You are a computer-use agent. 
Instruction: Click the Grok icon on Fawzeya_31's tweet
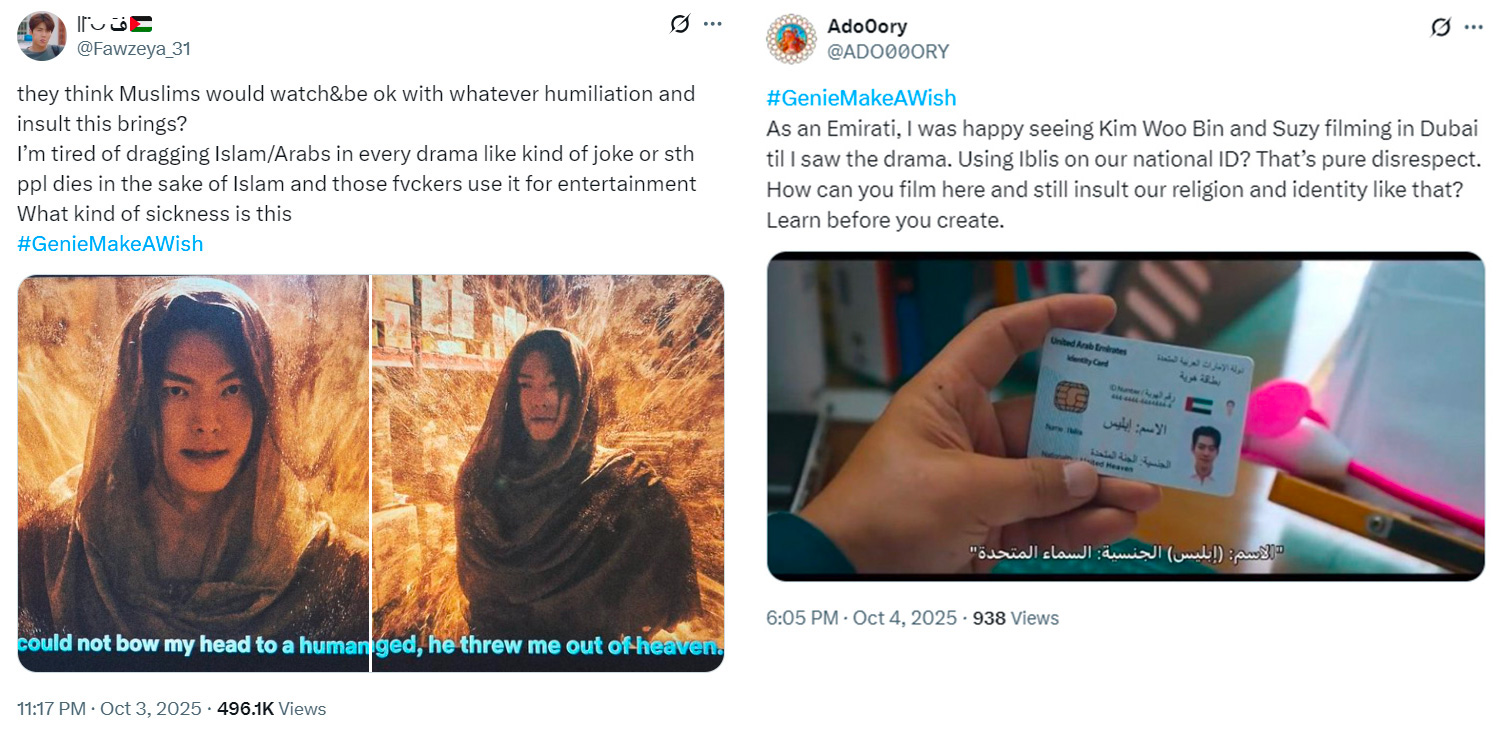click(680, 24)
